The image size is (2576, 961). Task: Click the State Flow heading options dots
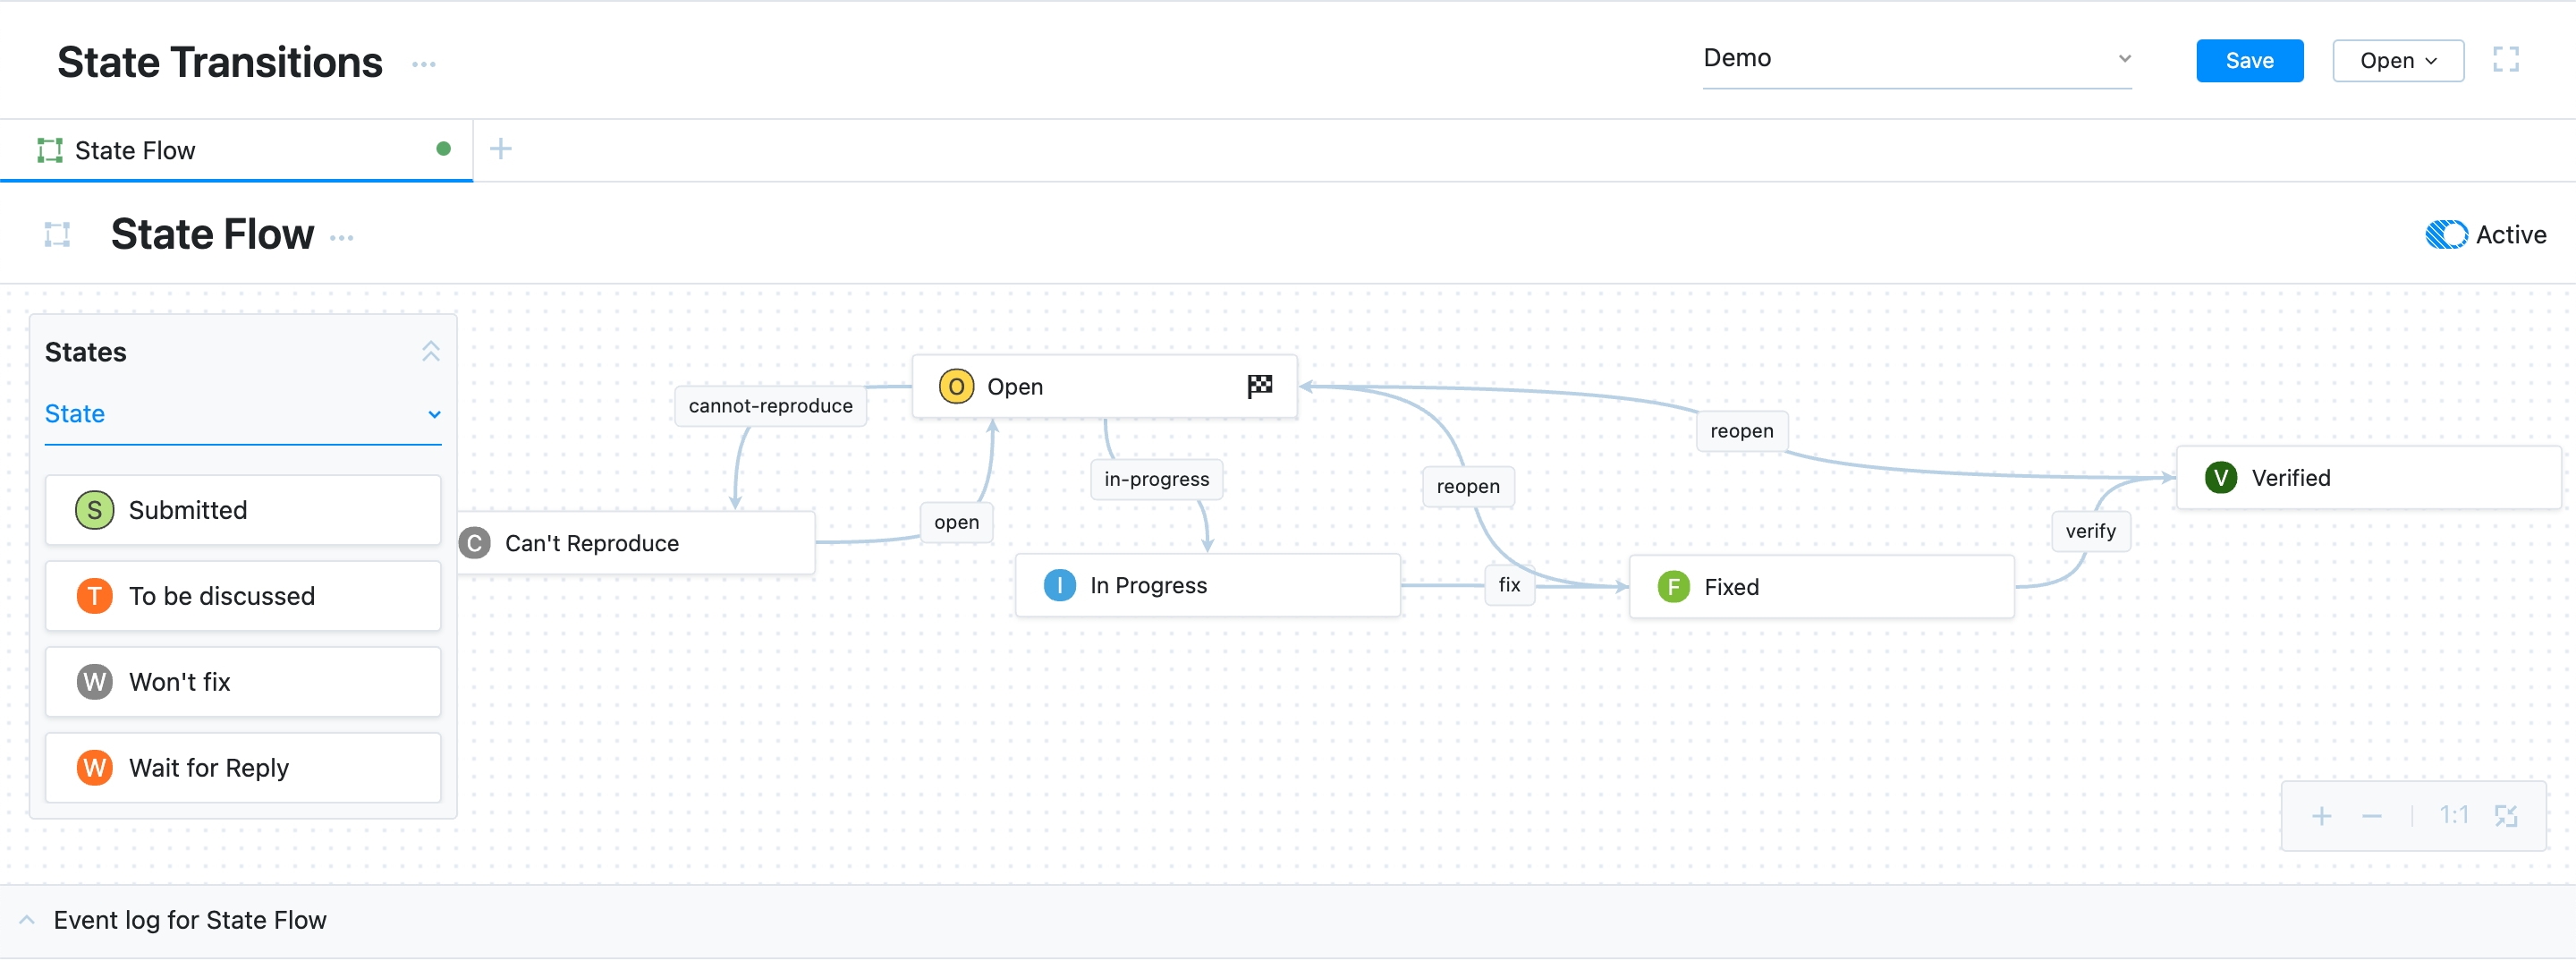pyautogui.click(x=342, y=238)
